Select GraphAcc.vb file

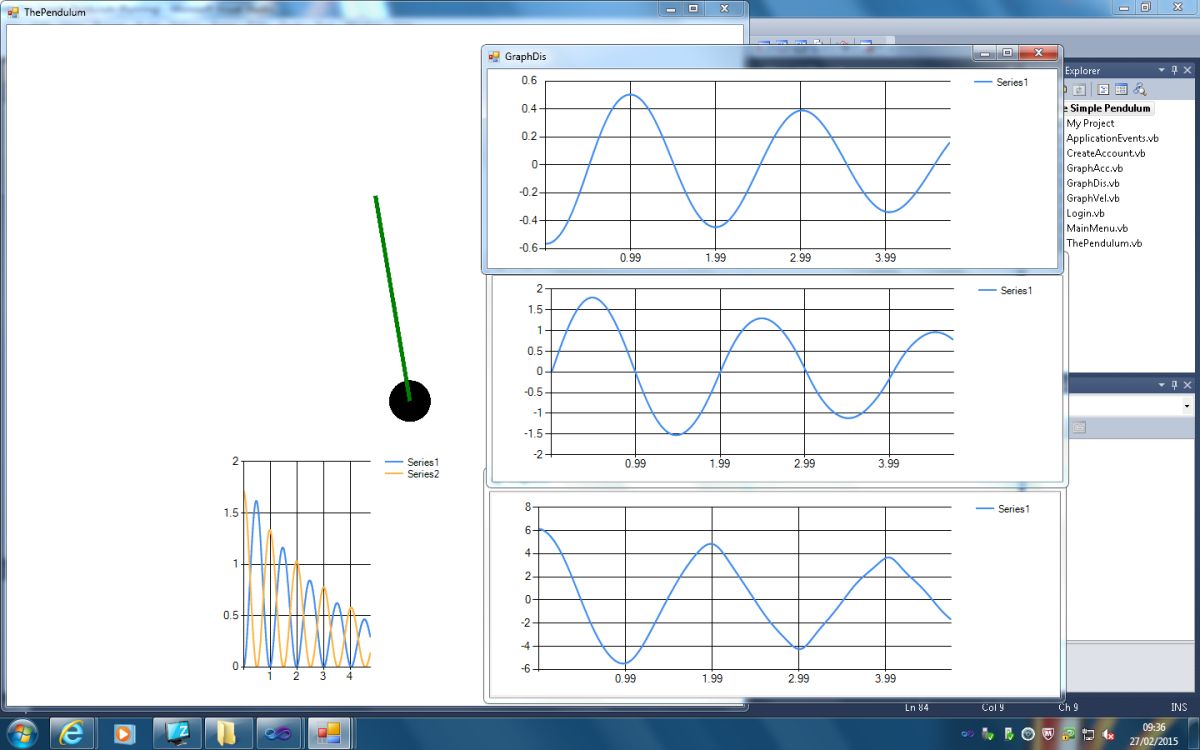pos(1095,168)
